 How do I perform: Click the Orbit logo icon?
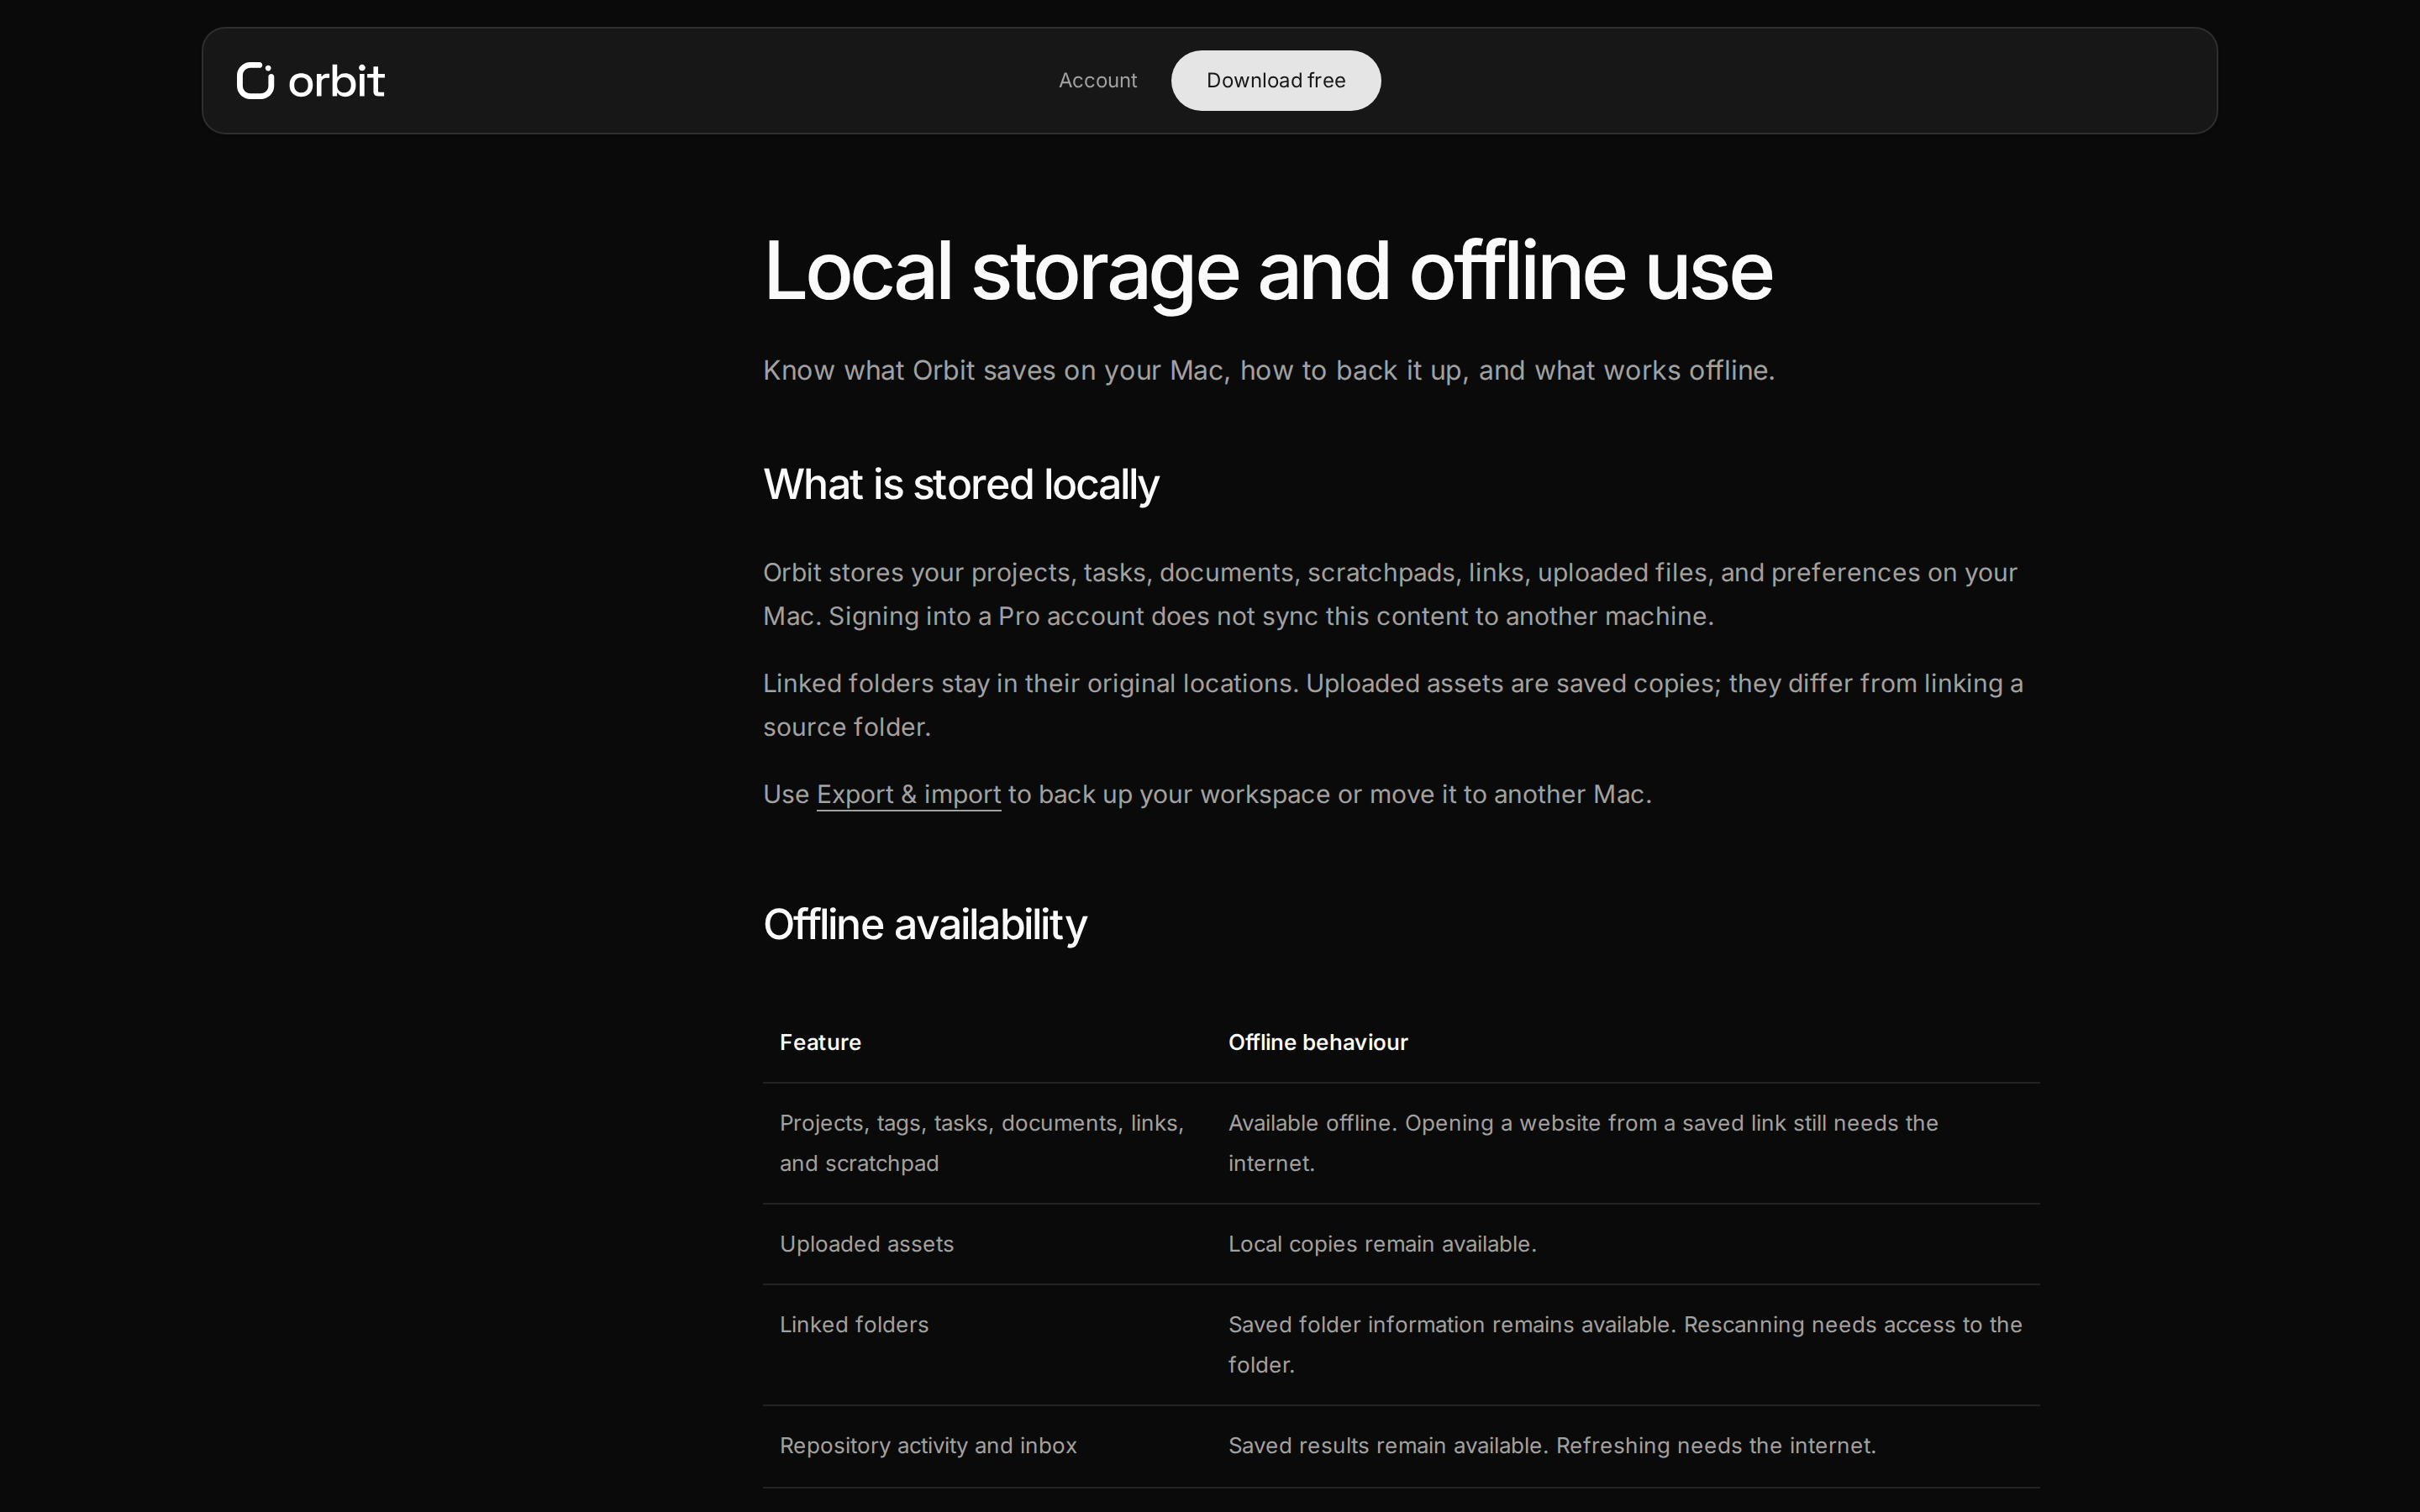255,80
